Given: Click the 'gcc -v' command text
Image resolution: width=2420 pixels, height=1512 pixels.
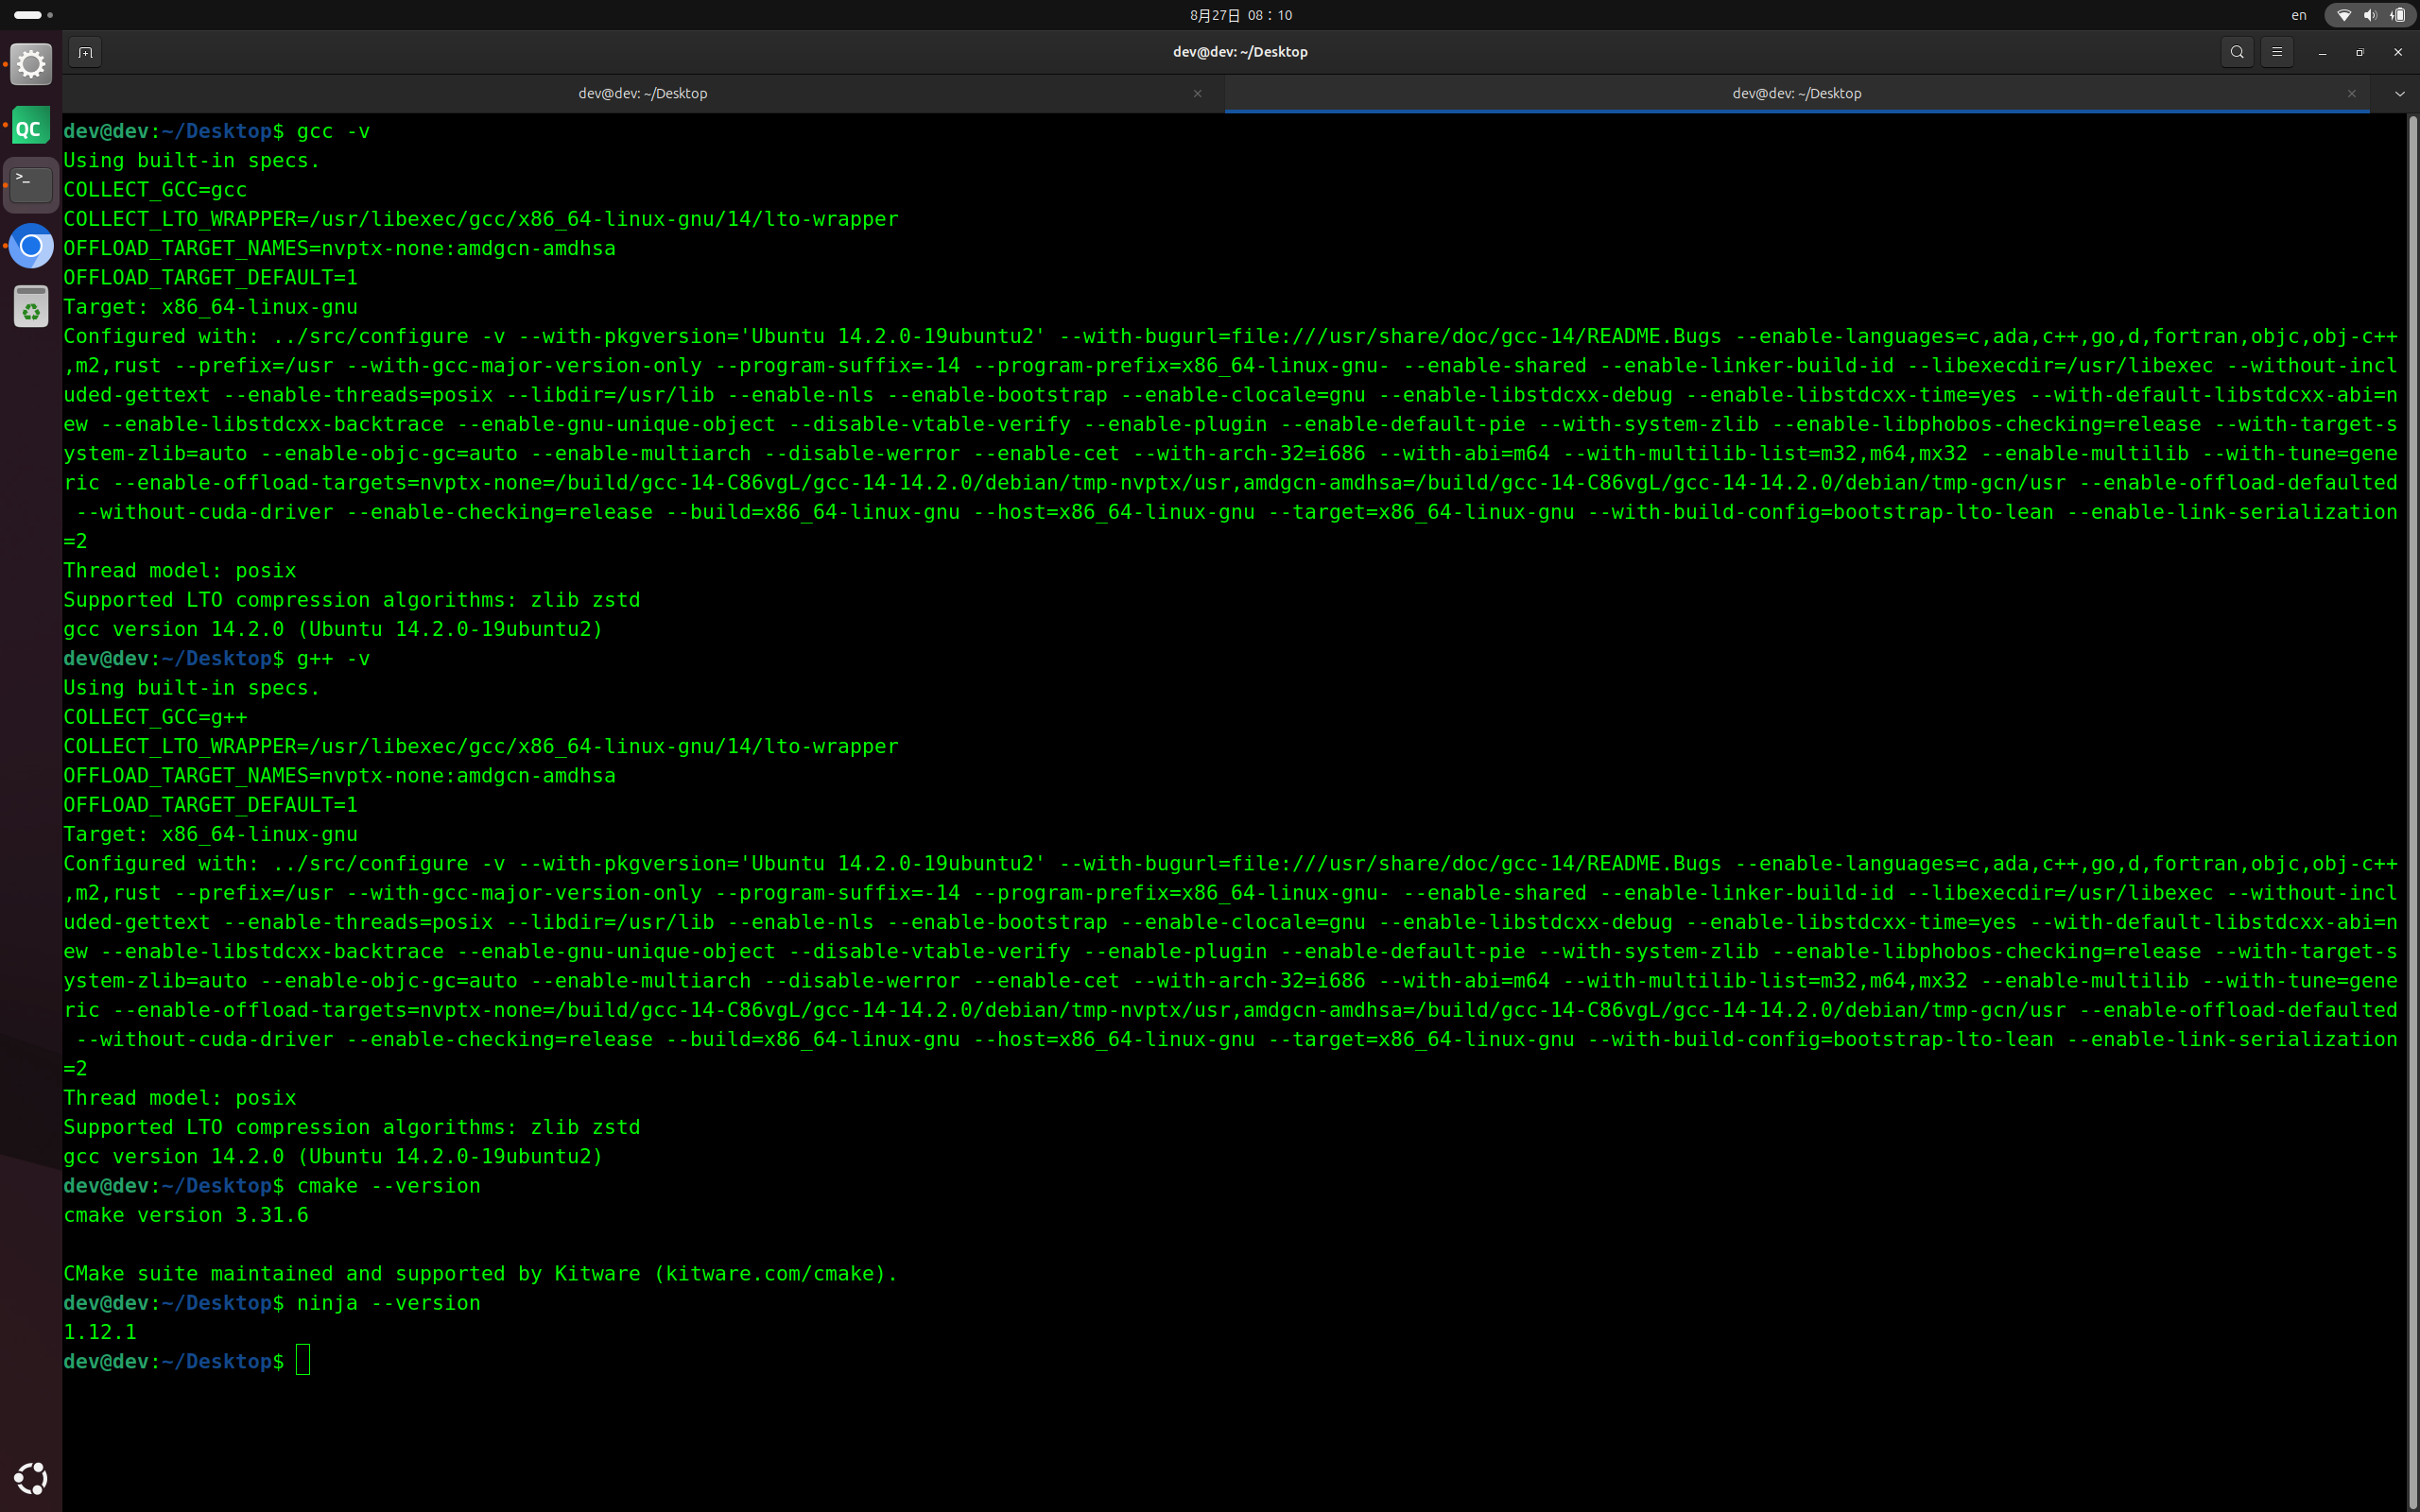Looking at the screenshot, I should click(x=333, y=131).
